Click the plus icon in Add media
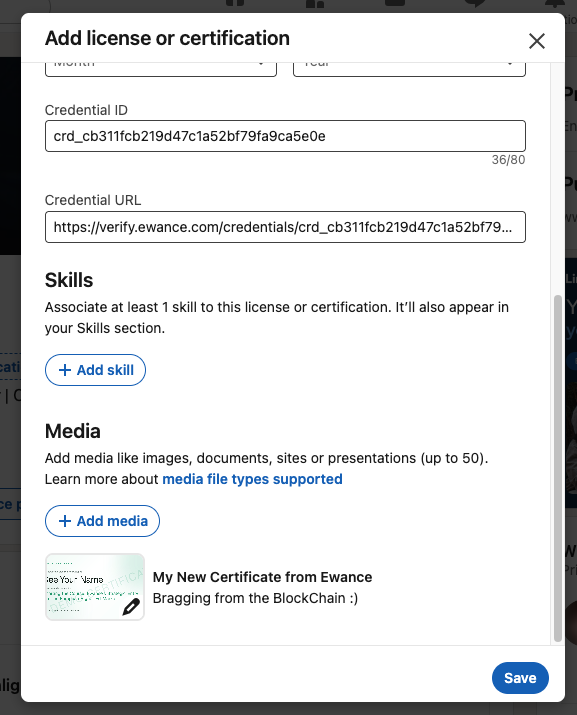This screenshot has height=715, width=577. pyautogui.click(x=65, y=521)
